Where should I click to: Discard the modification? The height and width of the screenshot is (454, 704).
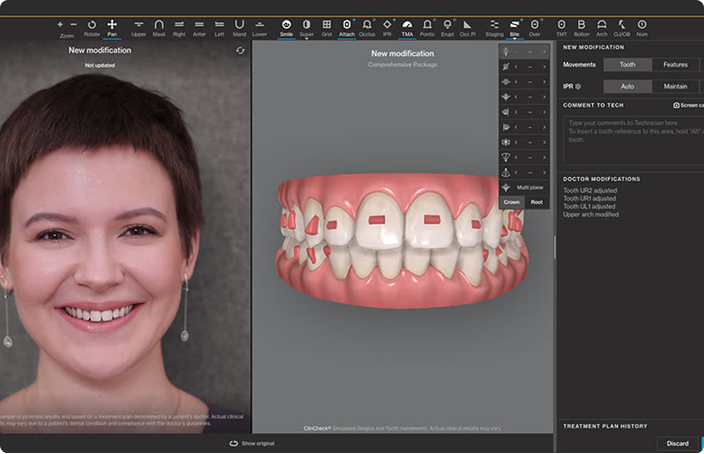point(678,443)
